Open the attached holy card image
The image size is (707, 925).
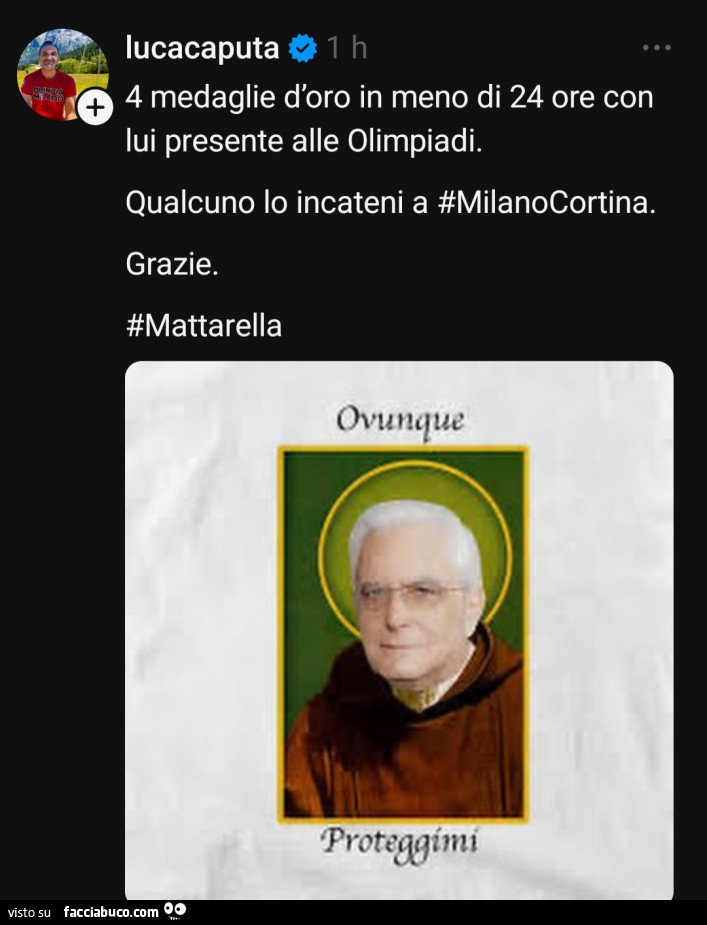(399, 630)
